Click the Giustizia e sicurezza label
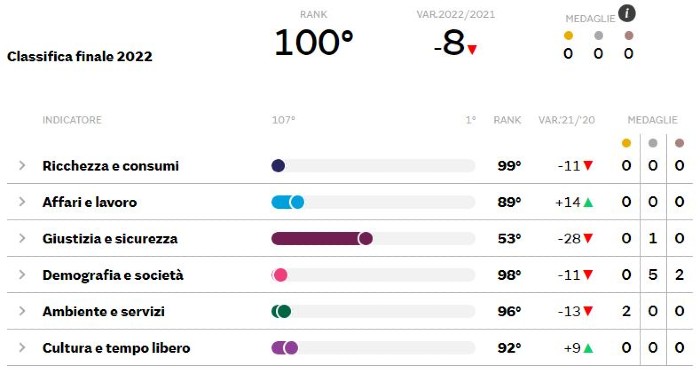The height and width of the screenshot is (374, 700). click(x=110, y=239)
